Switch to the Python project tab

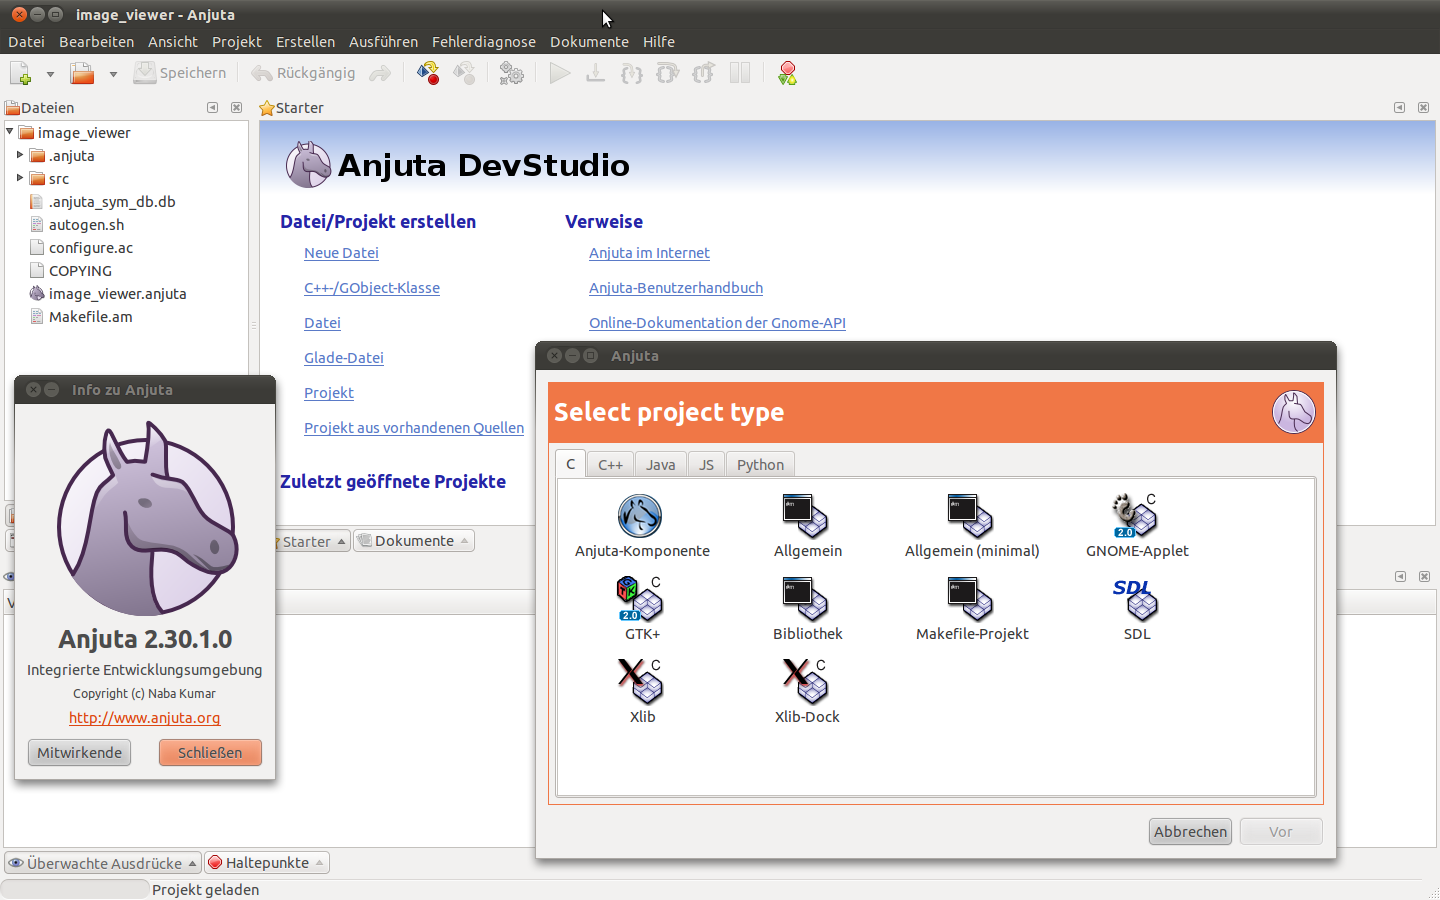[x=760, y=465]
